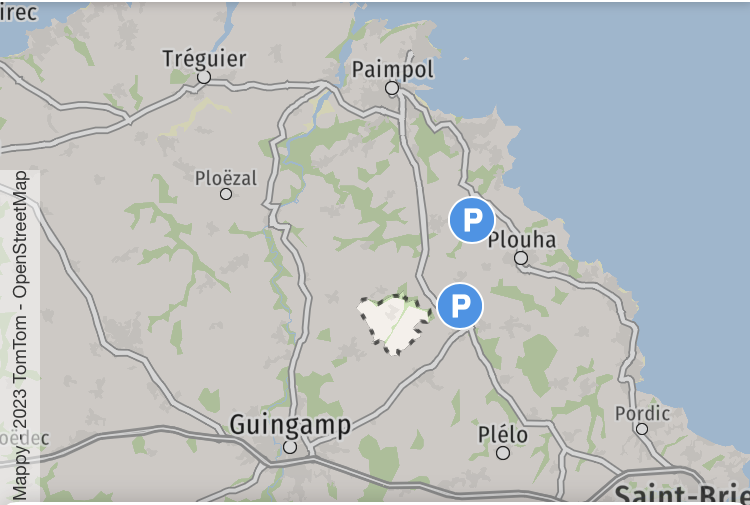Click the Tréguier name label

204,58
